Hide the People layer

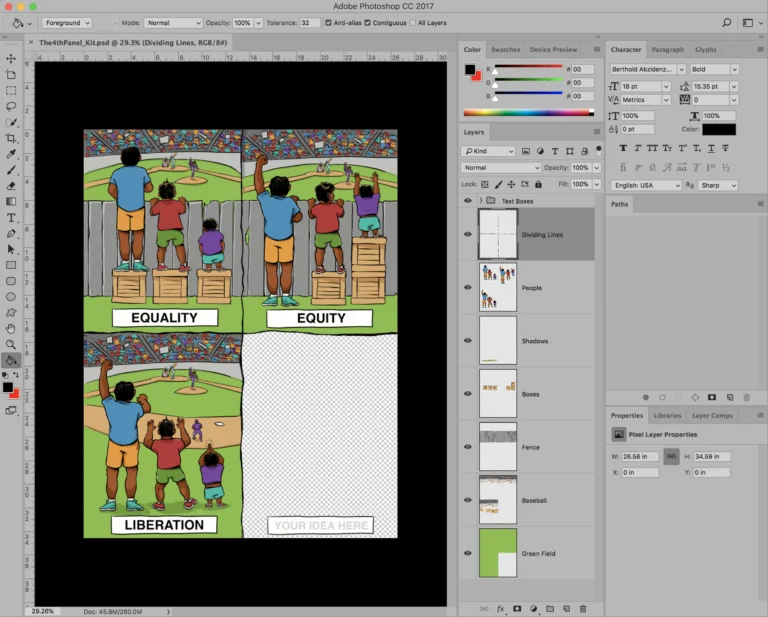click(468, 287)
